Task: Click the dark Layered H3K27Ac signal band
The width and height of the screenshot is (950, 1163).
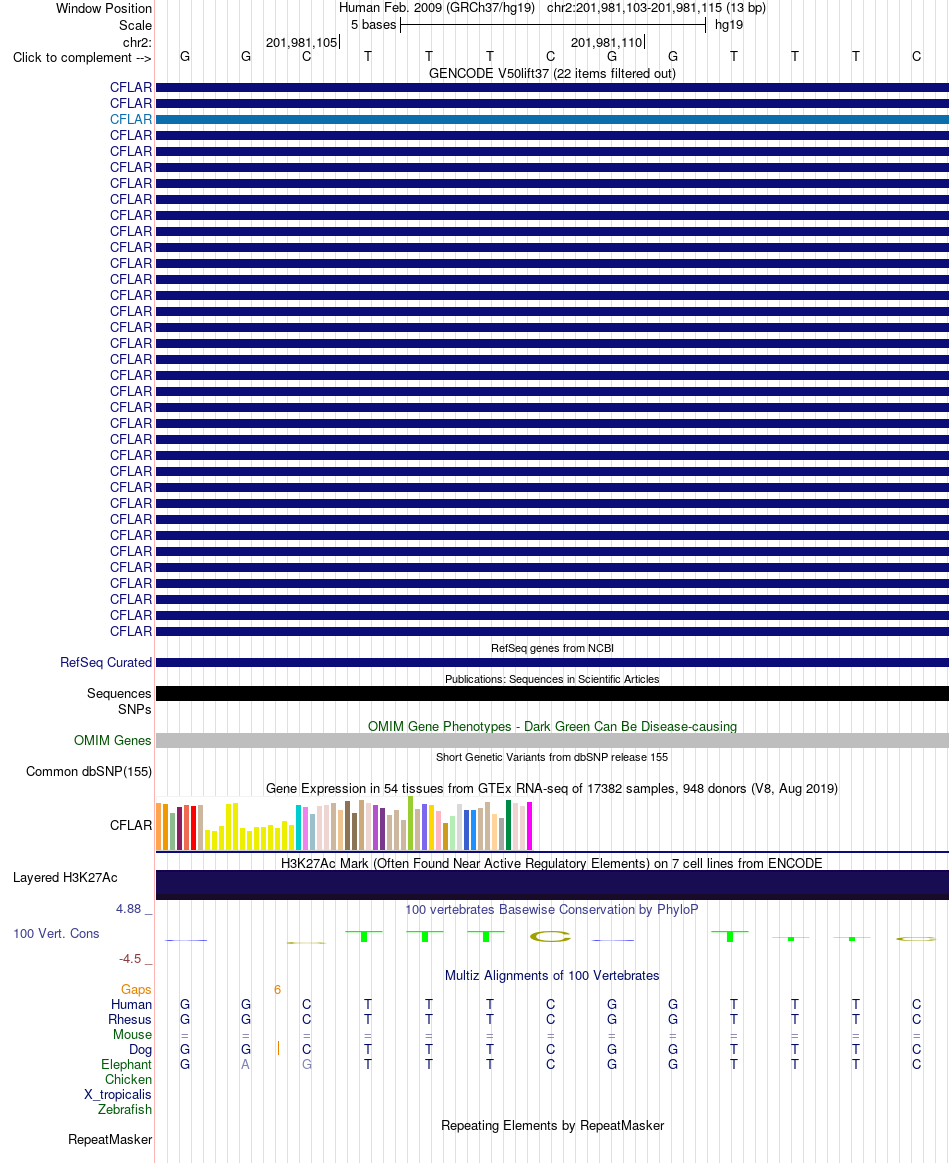Action: (x=552, y=885)
